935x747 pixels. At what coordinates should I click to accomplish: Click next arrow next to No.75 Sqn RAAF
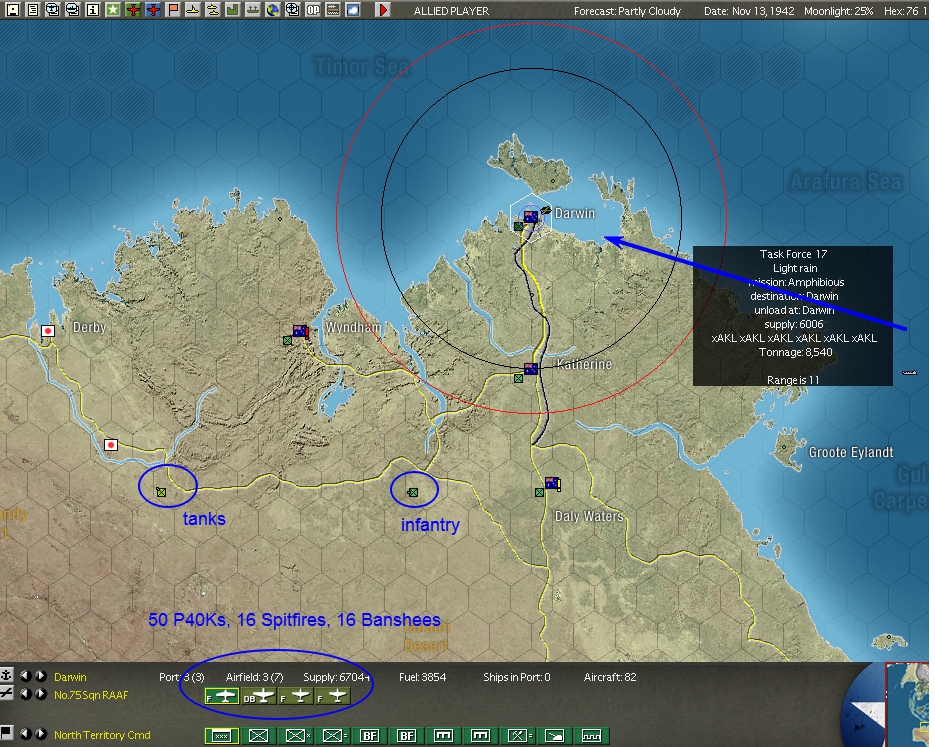(x=41, y=694)
